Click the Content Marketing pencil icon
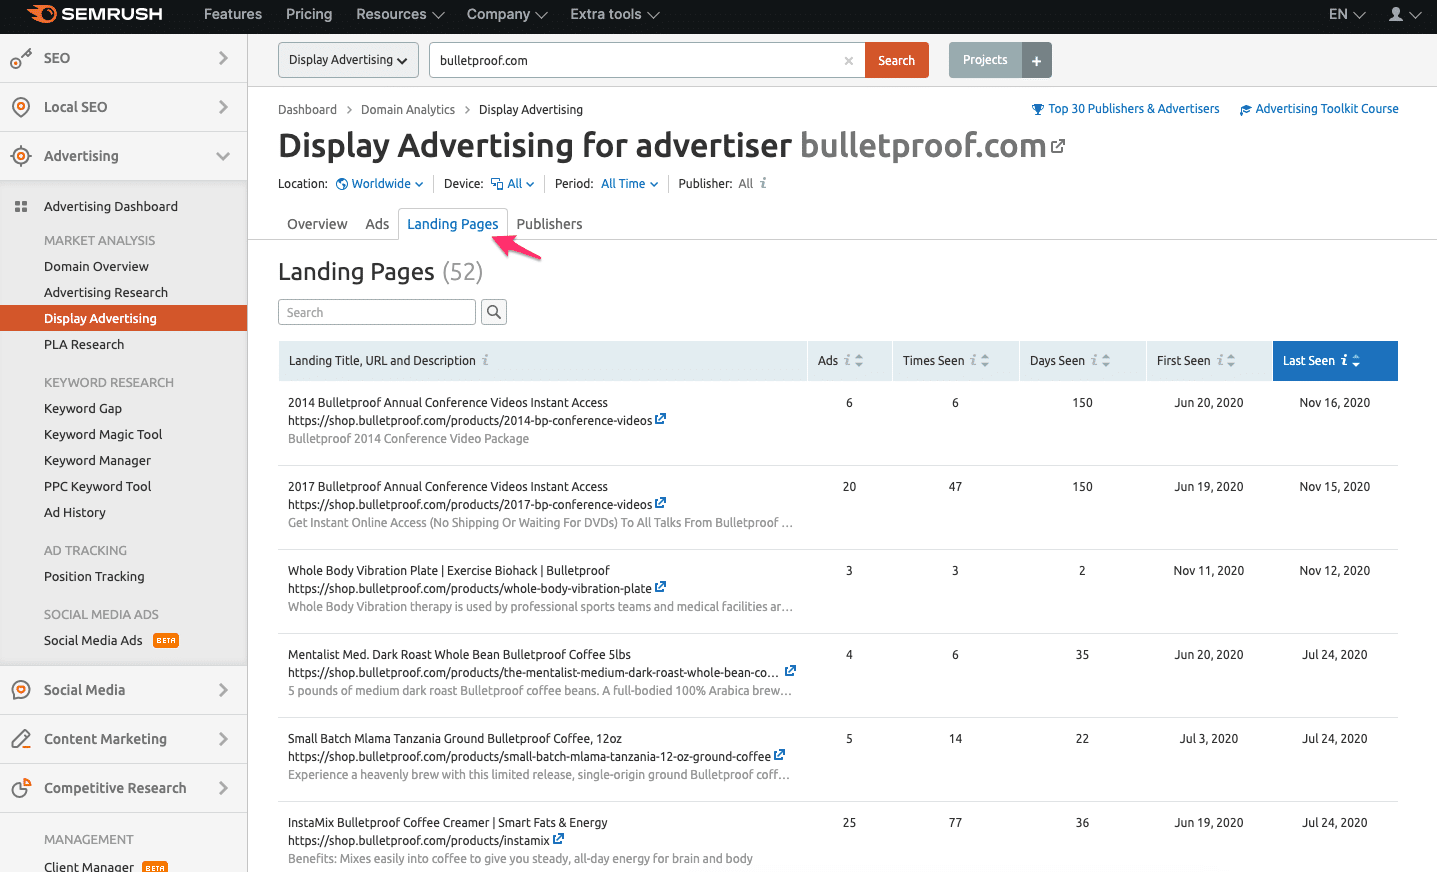The height and width of the screenshot is (872, 1437). pyautogui.click(x=21, y=739)
